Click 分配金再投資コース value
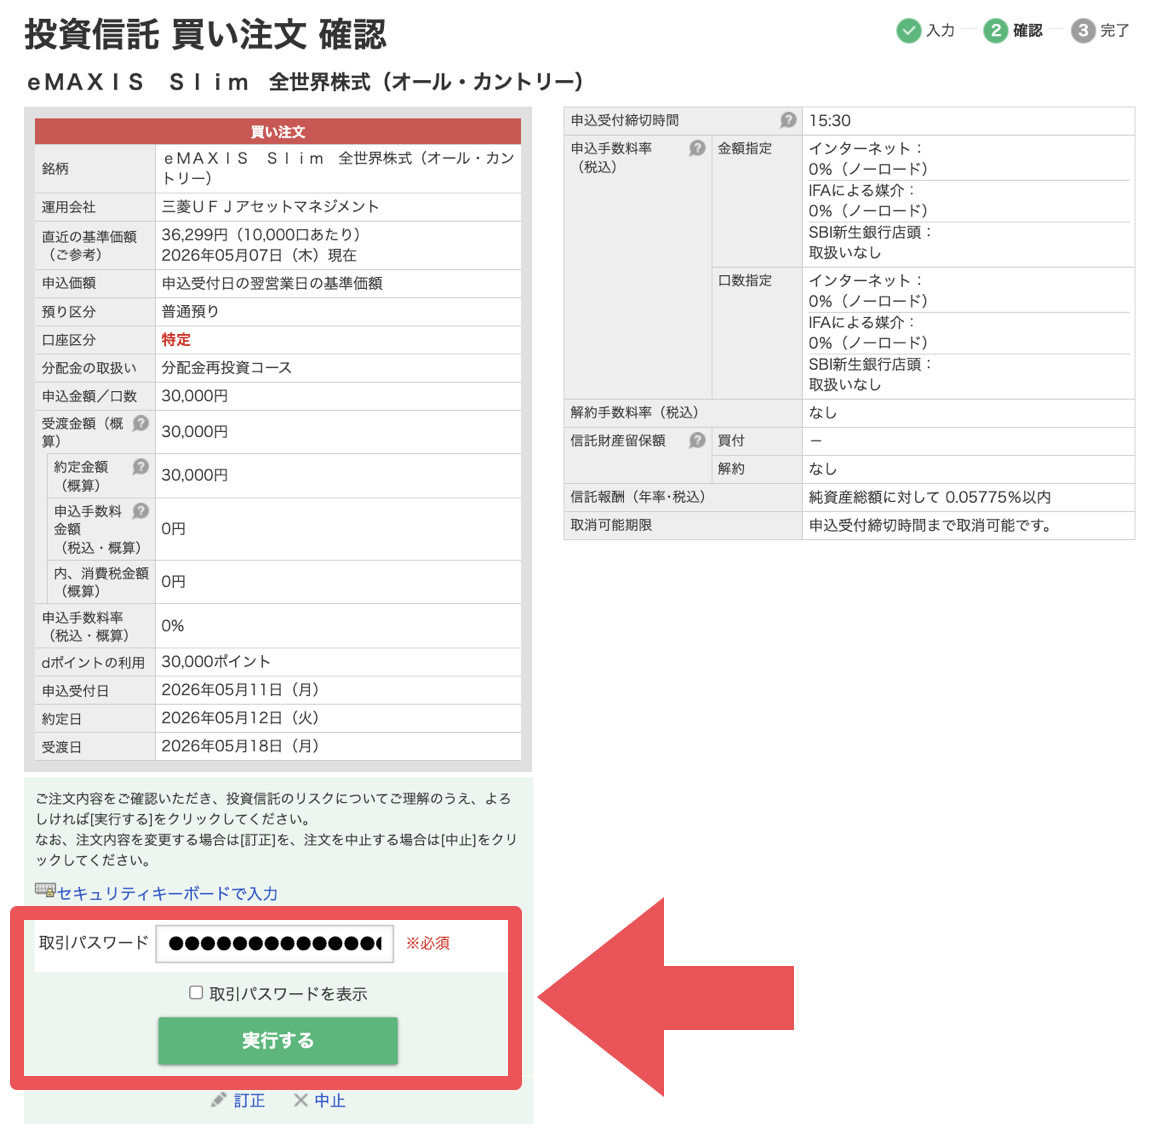Image resolution: width=1156 pixels, height=1140 pixels. [x=226, y=367]
